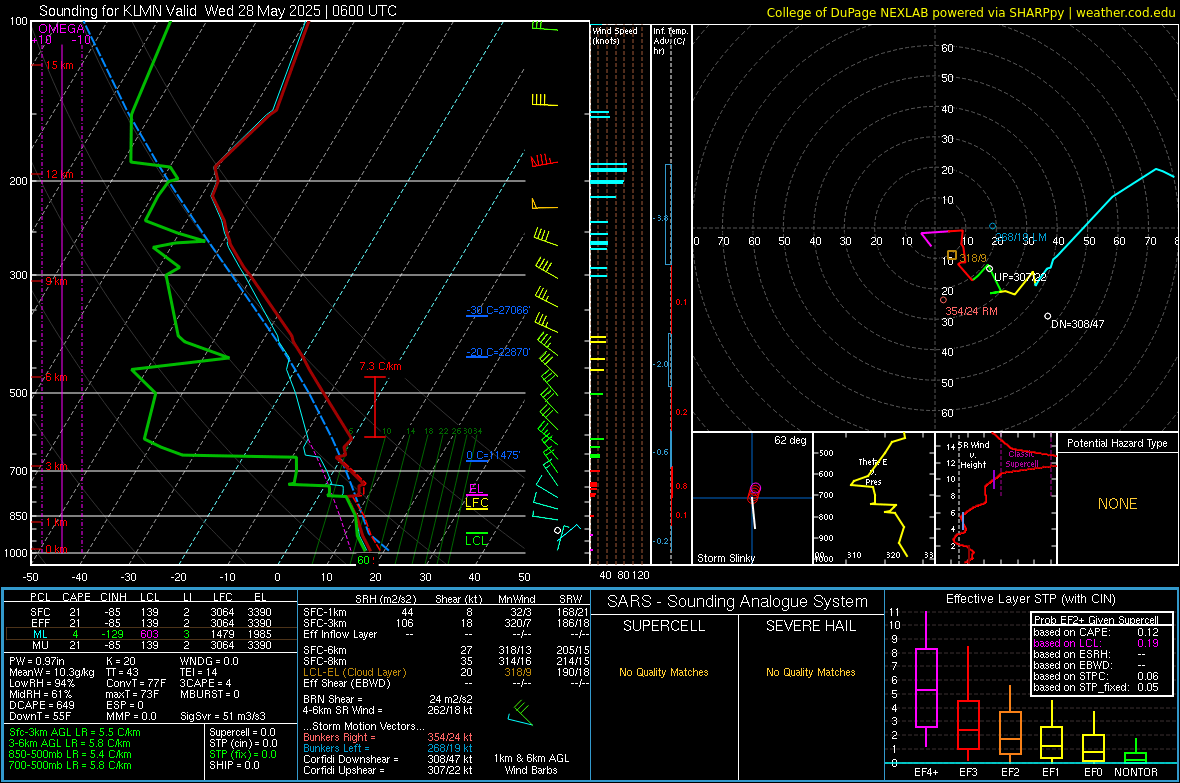Click the yellow NONE hazard type
This screenshot has height=783, width=1180.
click(1117, 504)
